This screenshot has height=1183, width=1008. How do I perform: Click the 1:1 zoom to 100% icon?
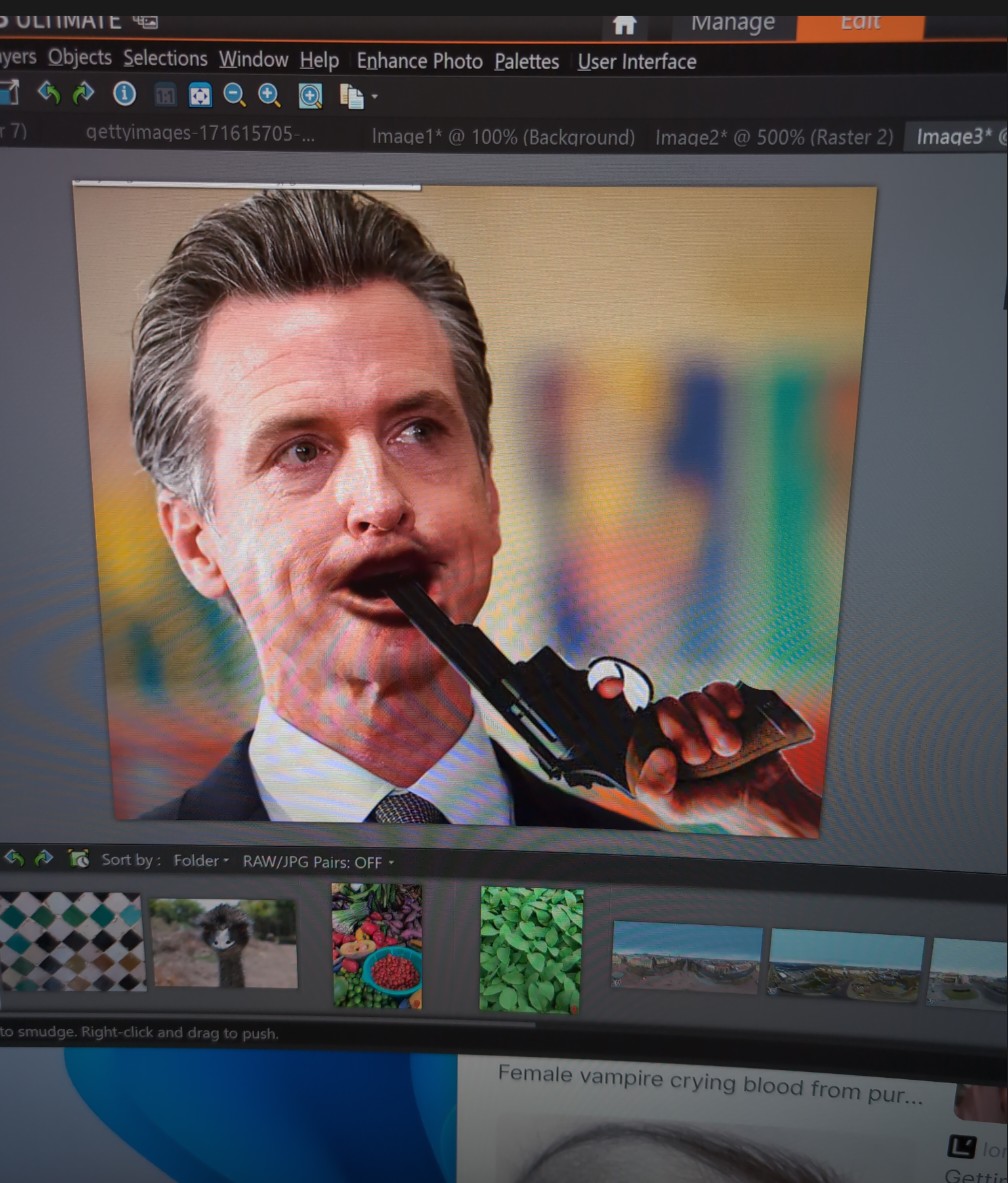tap(165, 95)
